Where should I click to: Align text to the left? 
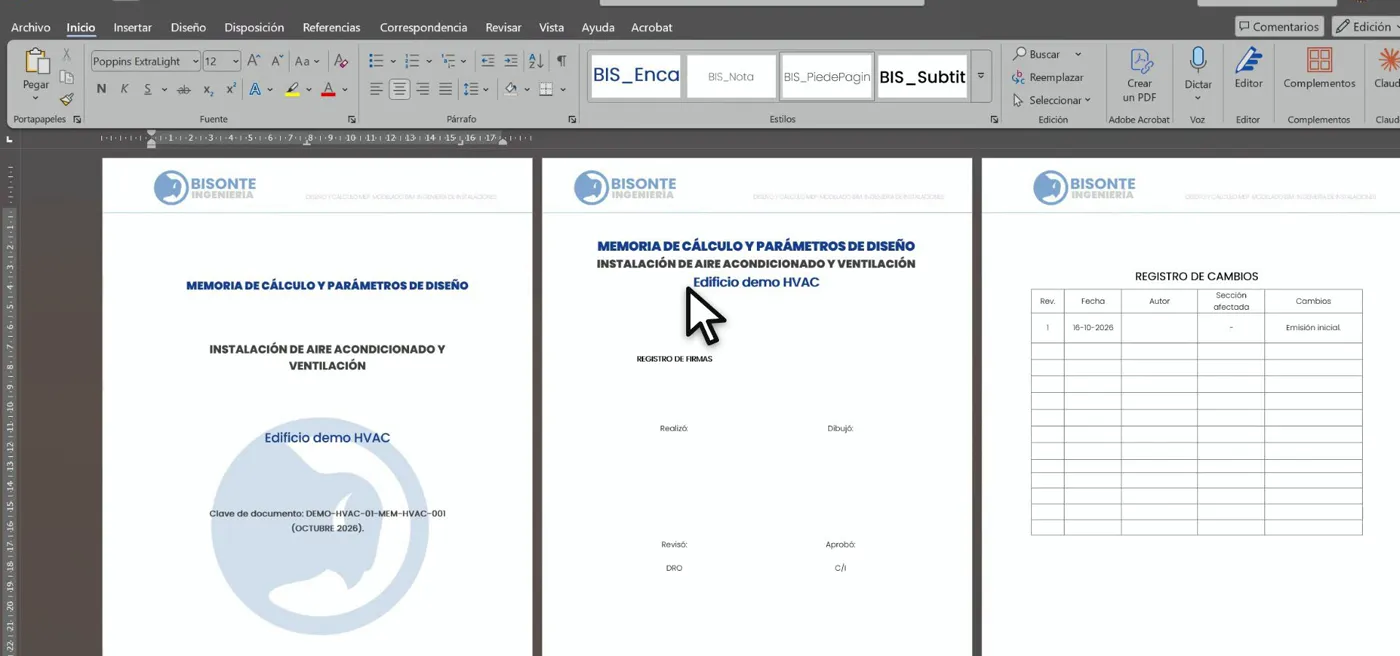(376, 89)
